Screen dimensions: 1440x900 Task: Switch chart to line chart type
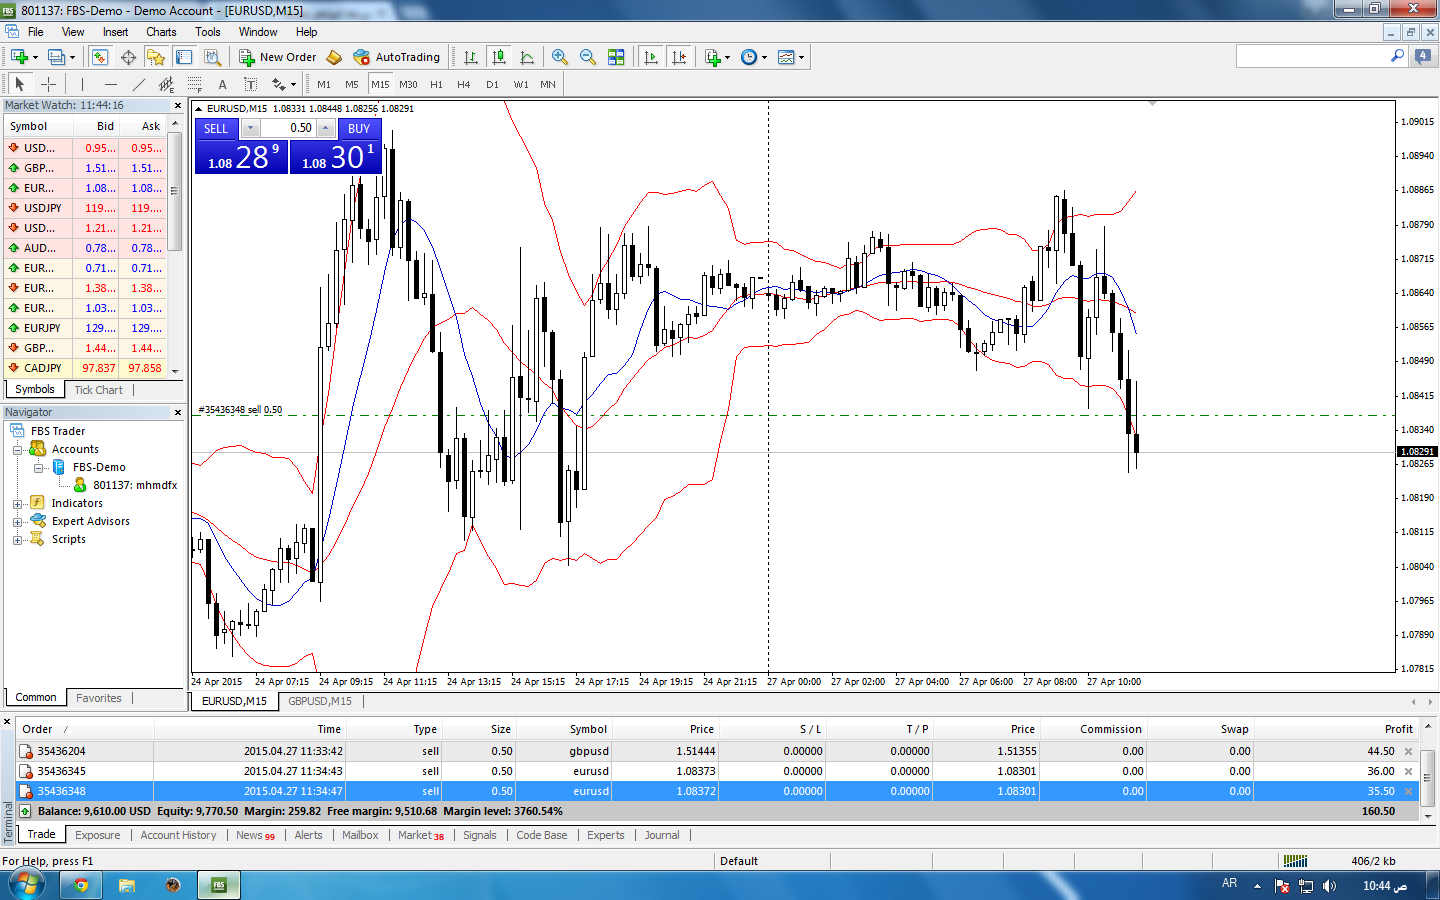coord(527,57)
